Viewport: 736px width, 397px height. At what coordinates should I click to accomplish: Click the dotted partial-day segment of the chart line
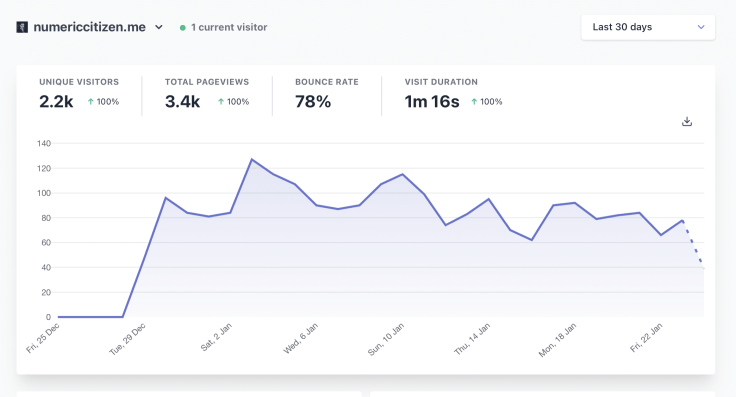click(693, 244)
